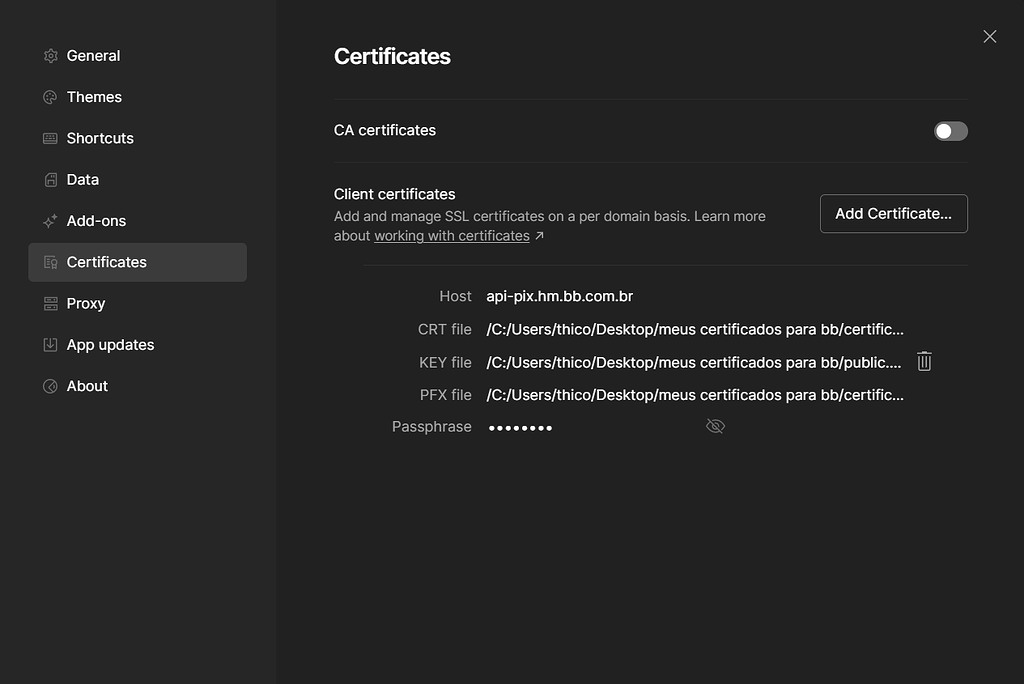
Task: Switch to the Themes settings section
Action: (94, 97)
